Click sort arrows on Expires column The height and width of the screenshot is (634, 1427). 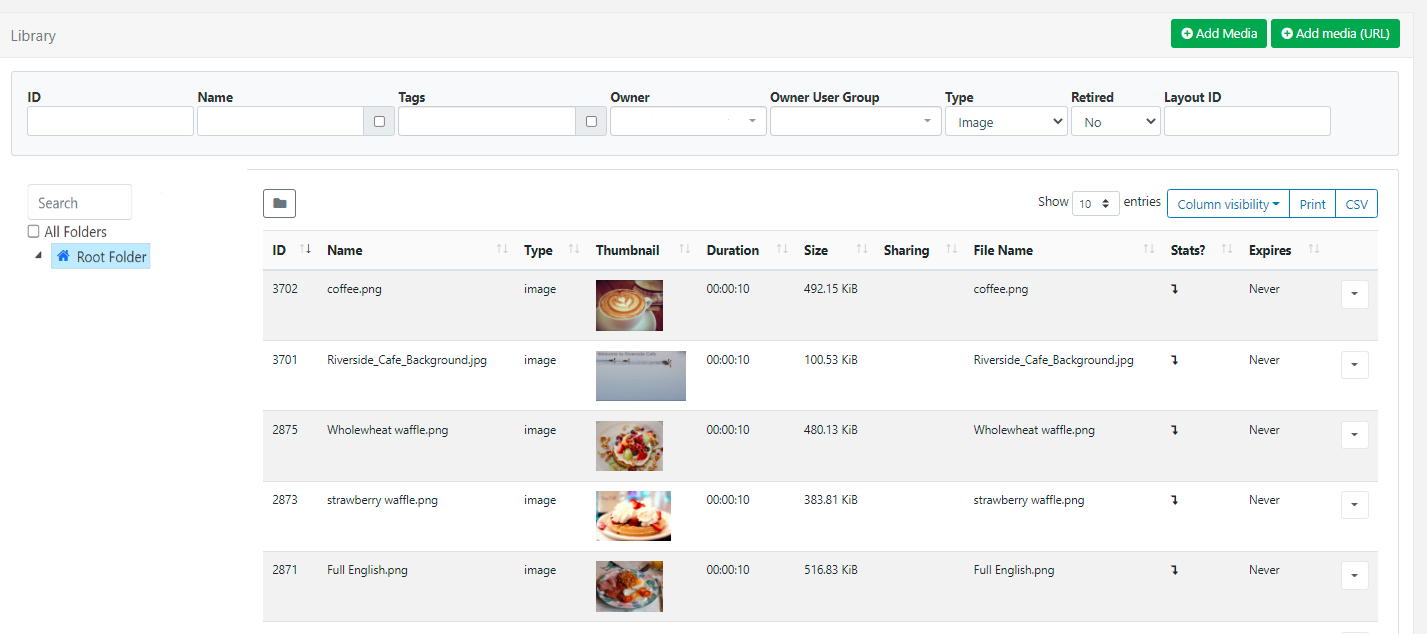1315,250
